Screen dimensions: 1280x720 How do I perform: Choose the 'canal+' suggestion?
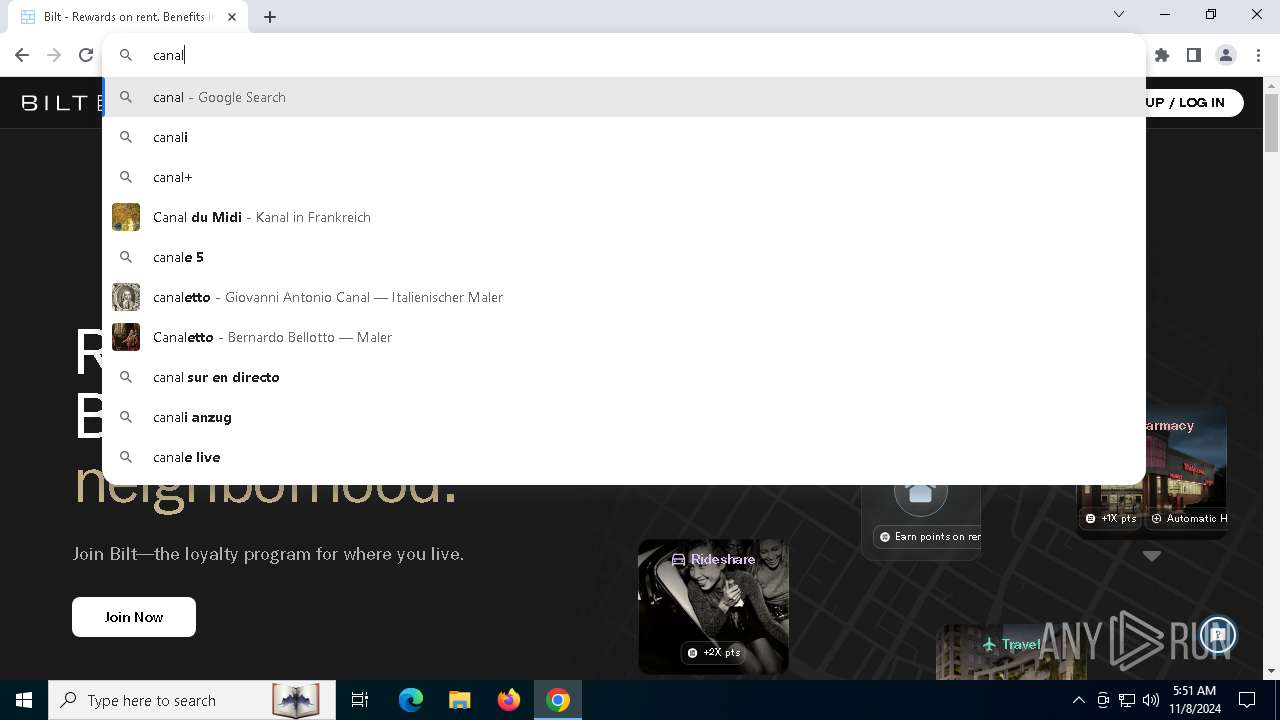(x=625, y=177)
